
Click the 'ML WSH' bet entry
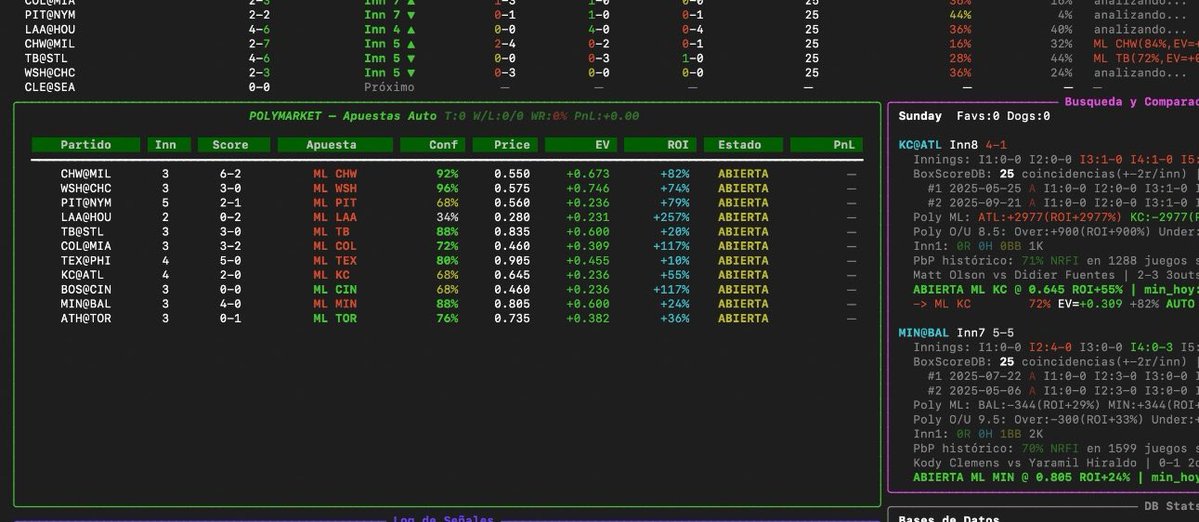point(335,188)
